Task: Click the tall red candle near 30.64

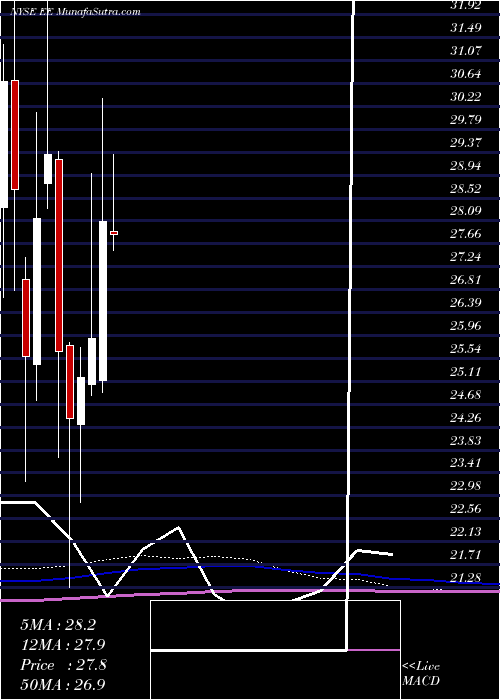Action: [x=15, y=135]
